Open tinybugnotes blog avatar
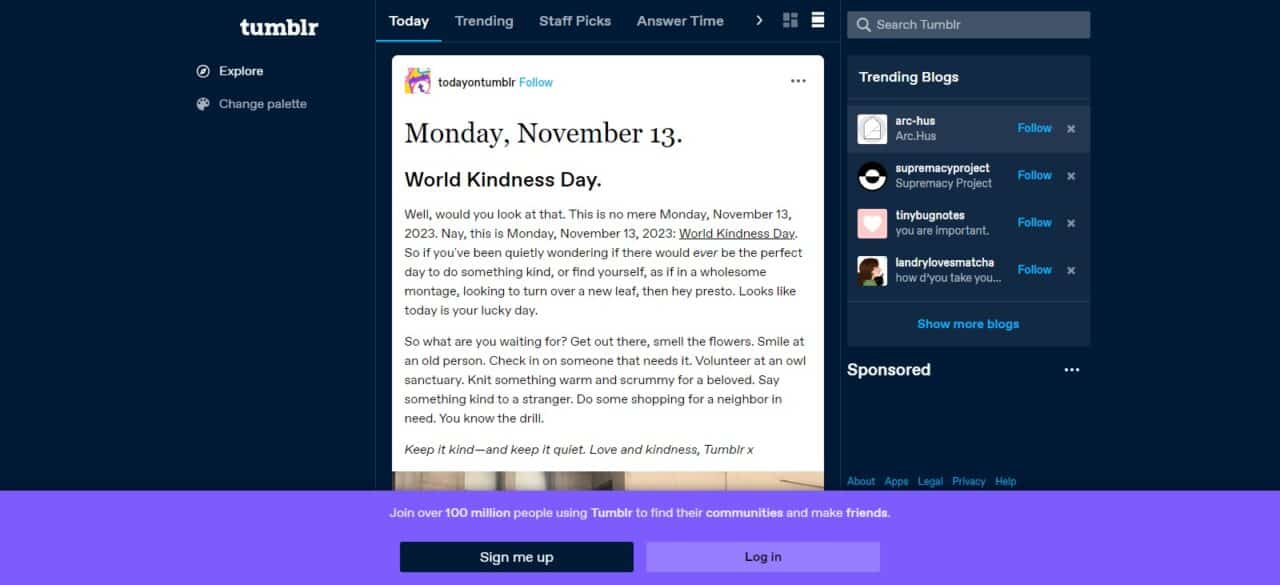Screen dimensions: 1280x585 (x=872, y=222)
